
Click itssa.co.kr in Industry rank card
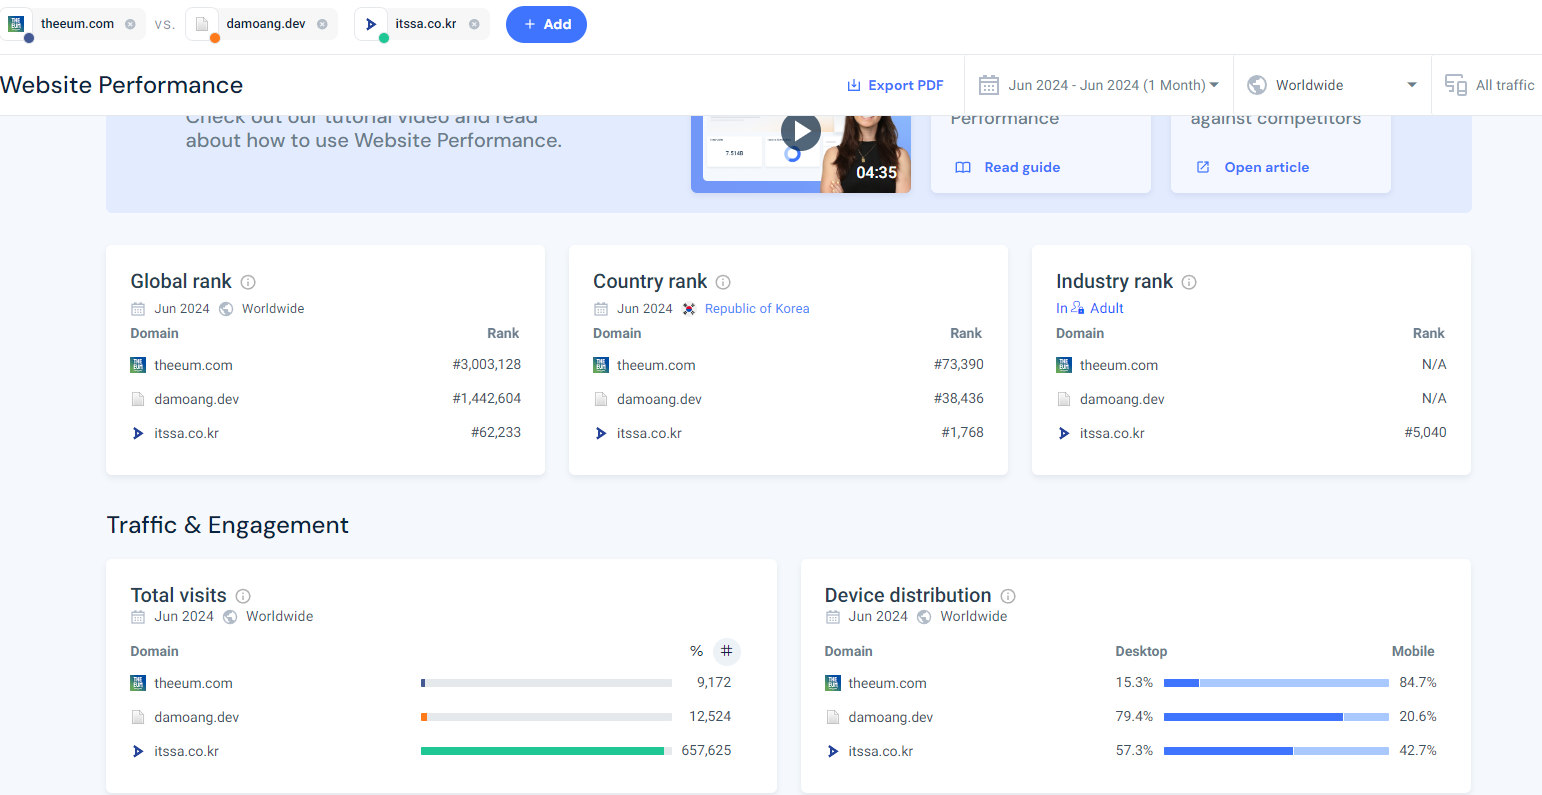[x=1112, y=433]
